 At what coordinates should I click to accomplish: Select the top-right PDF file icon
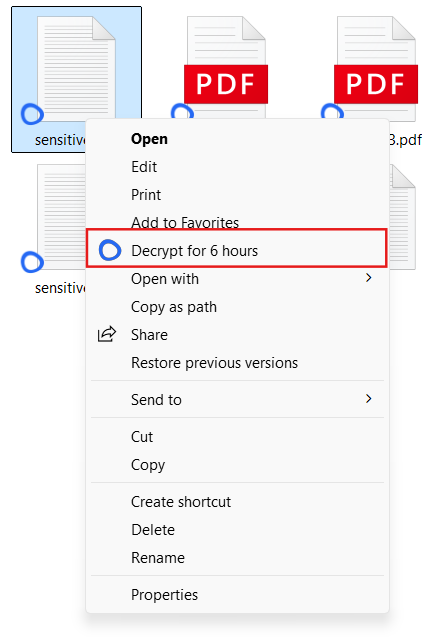(x=376, y=68)
